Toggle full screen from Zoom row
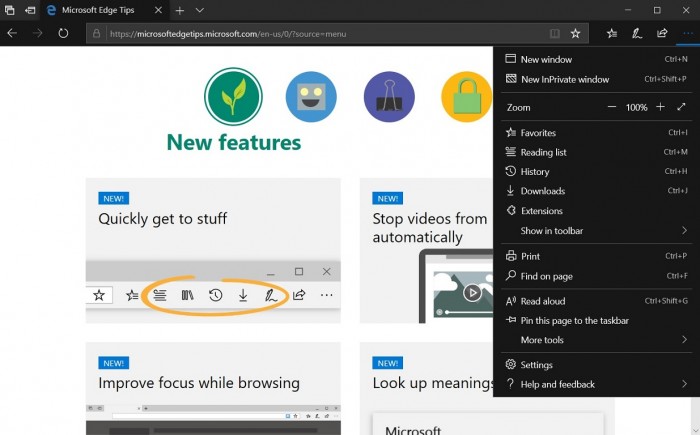 (x=681, y=107)
